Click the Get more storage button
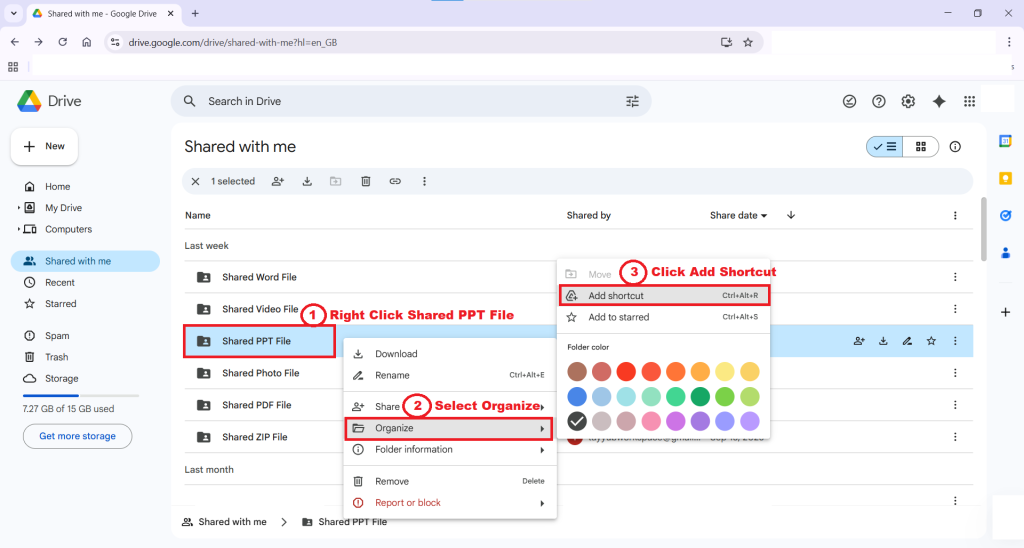This screenshot has width=1024, height=548. tap(77, 436)
